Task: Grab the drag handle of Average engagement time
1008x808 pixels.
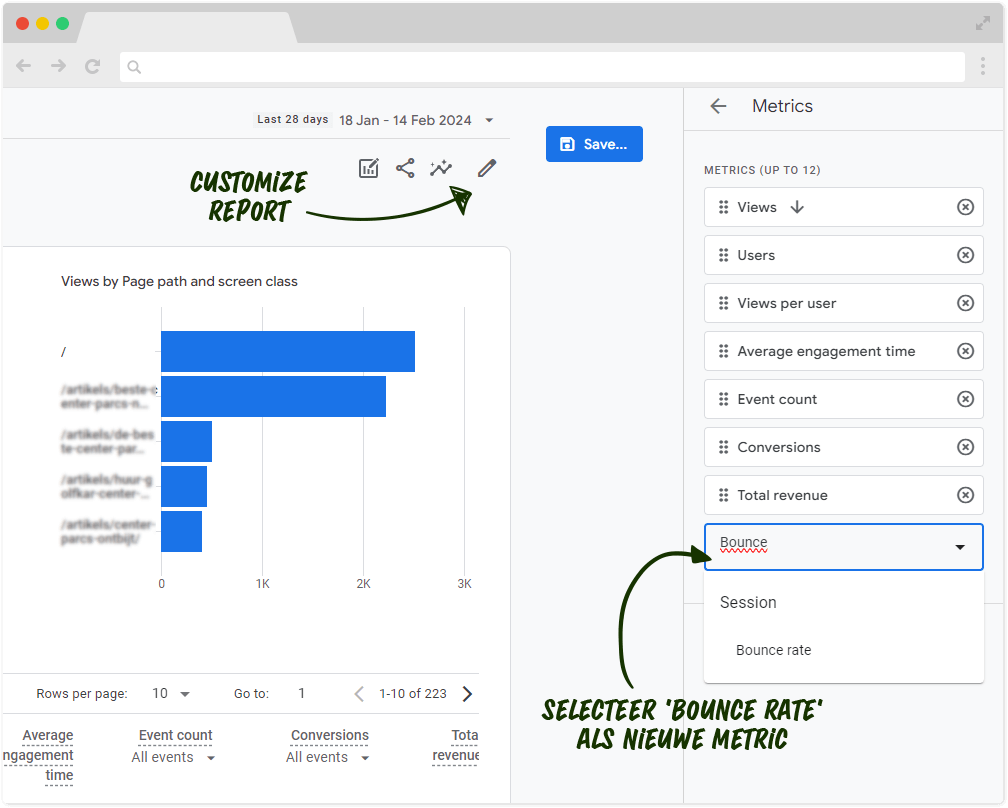Action: click(x=723, y=351)
